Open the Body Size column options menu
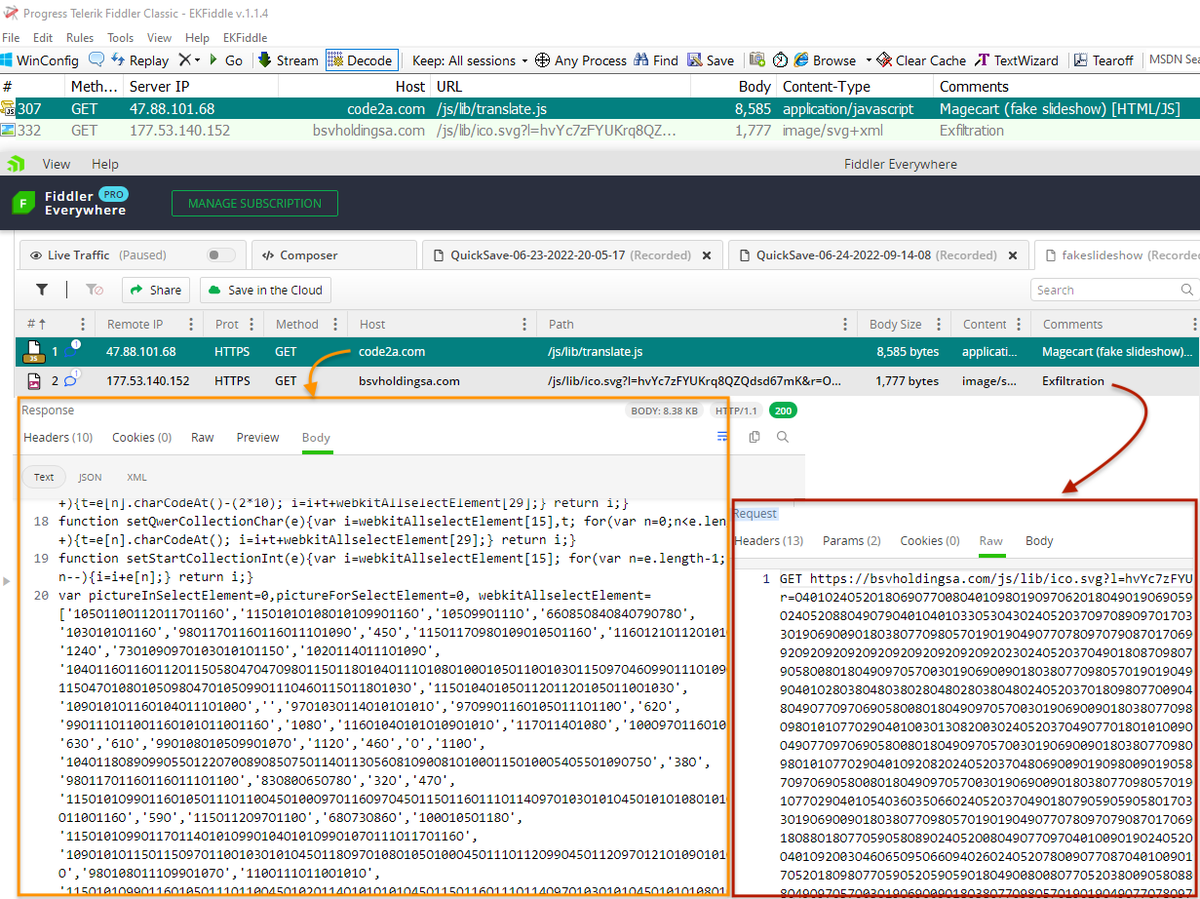This screenshot has width=1200, height=899. point(941,324)
